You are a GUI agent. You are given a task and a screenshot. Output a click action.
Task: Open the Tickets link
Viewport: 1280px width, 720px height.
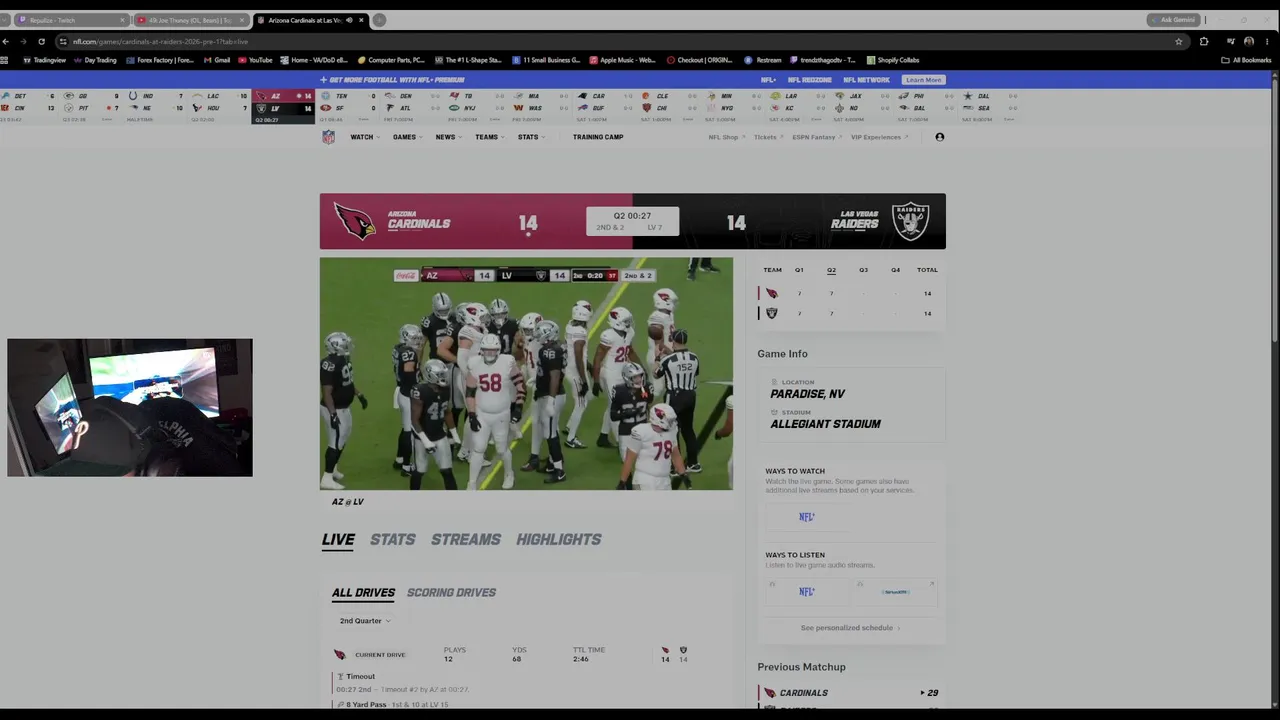(767, 137)
